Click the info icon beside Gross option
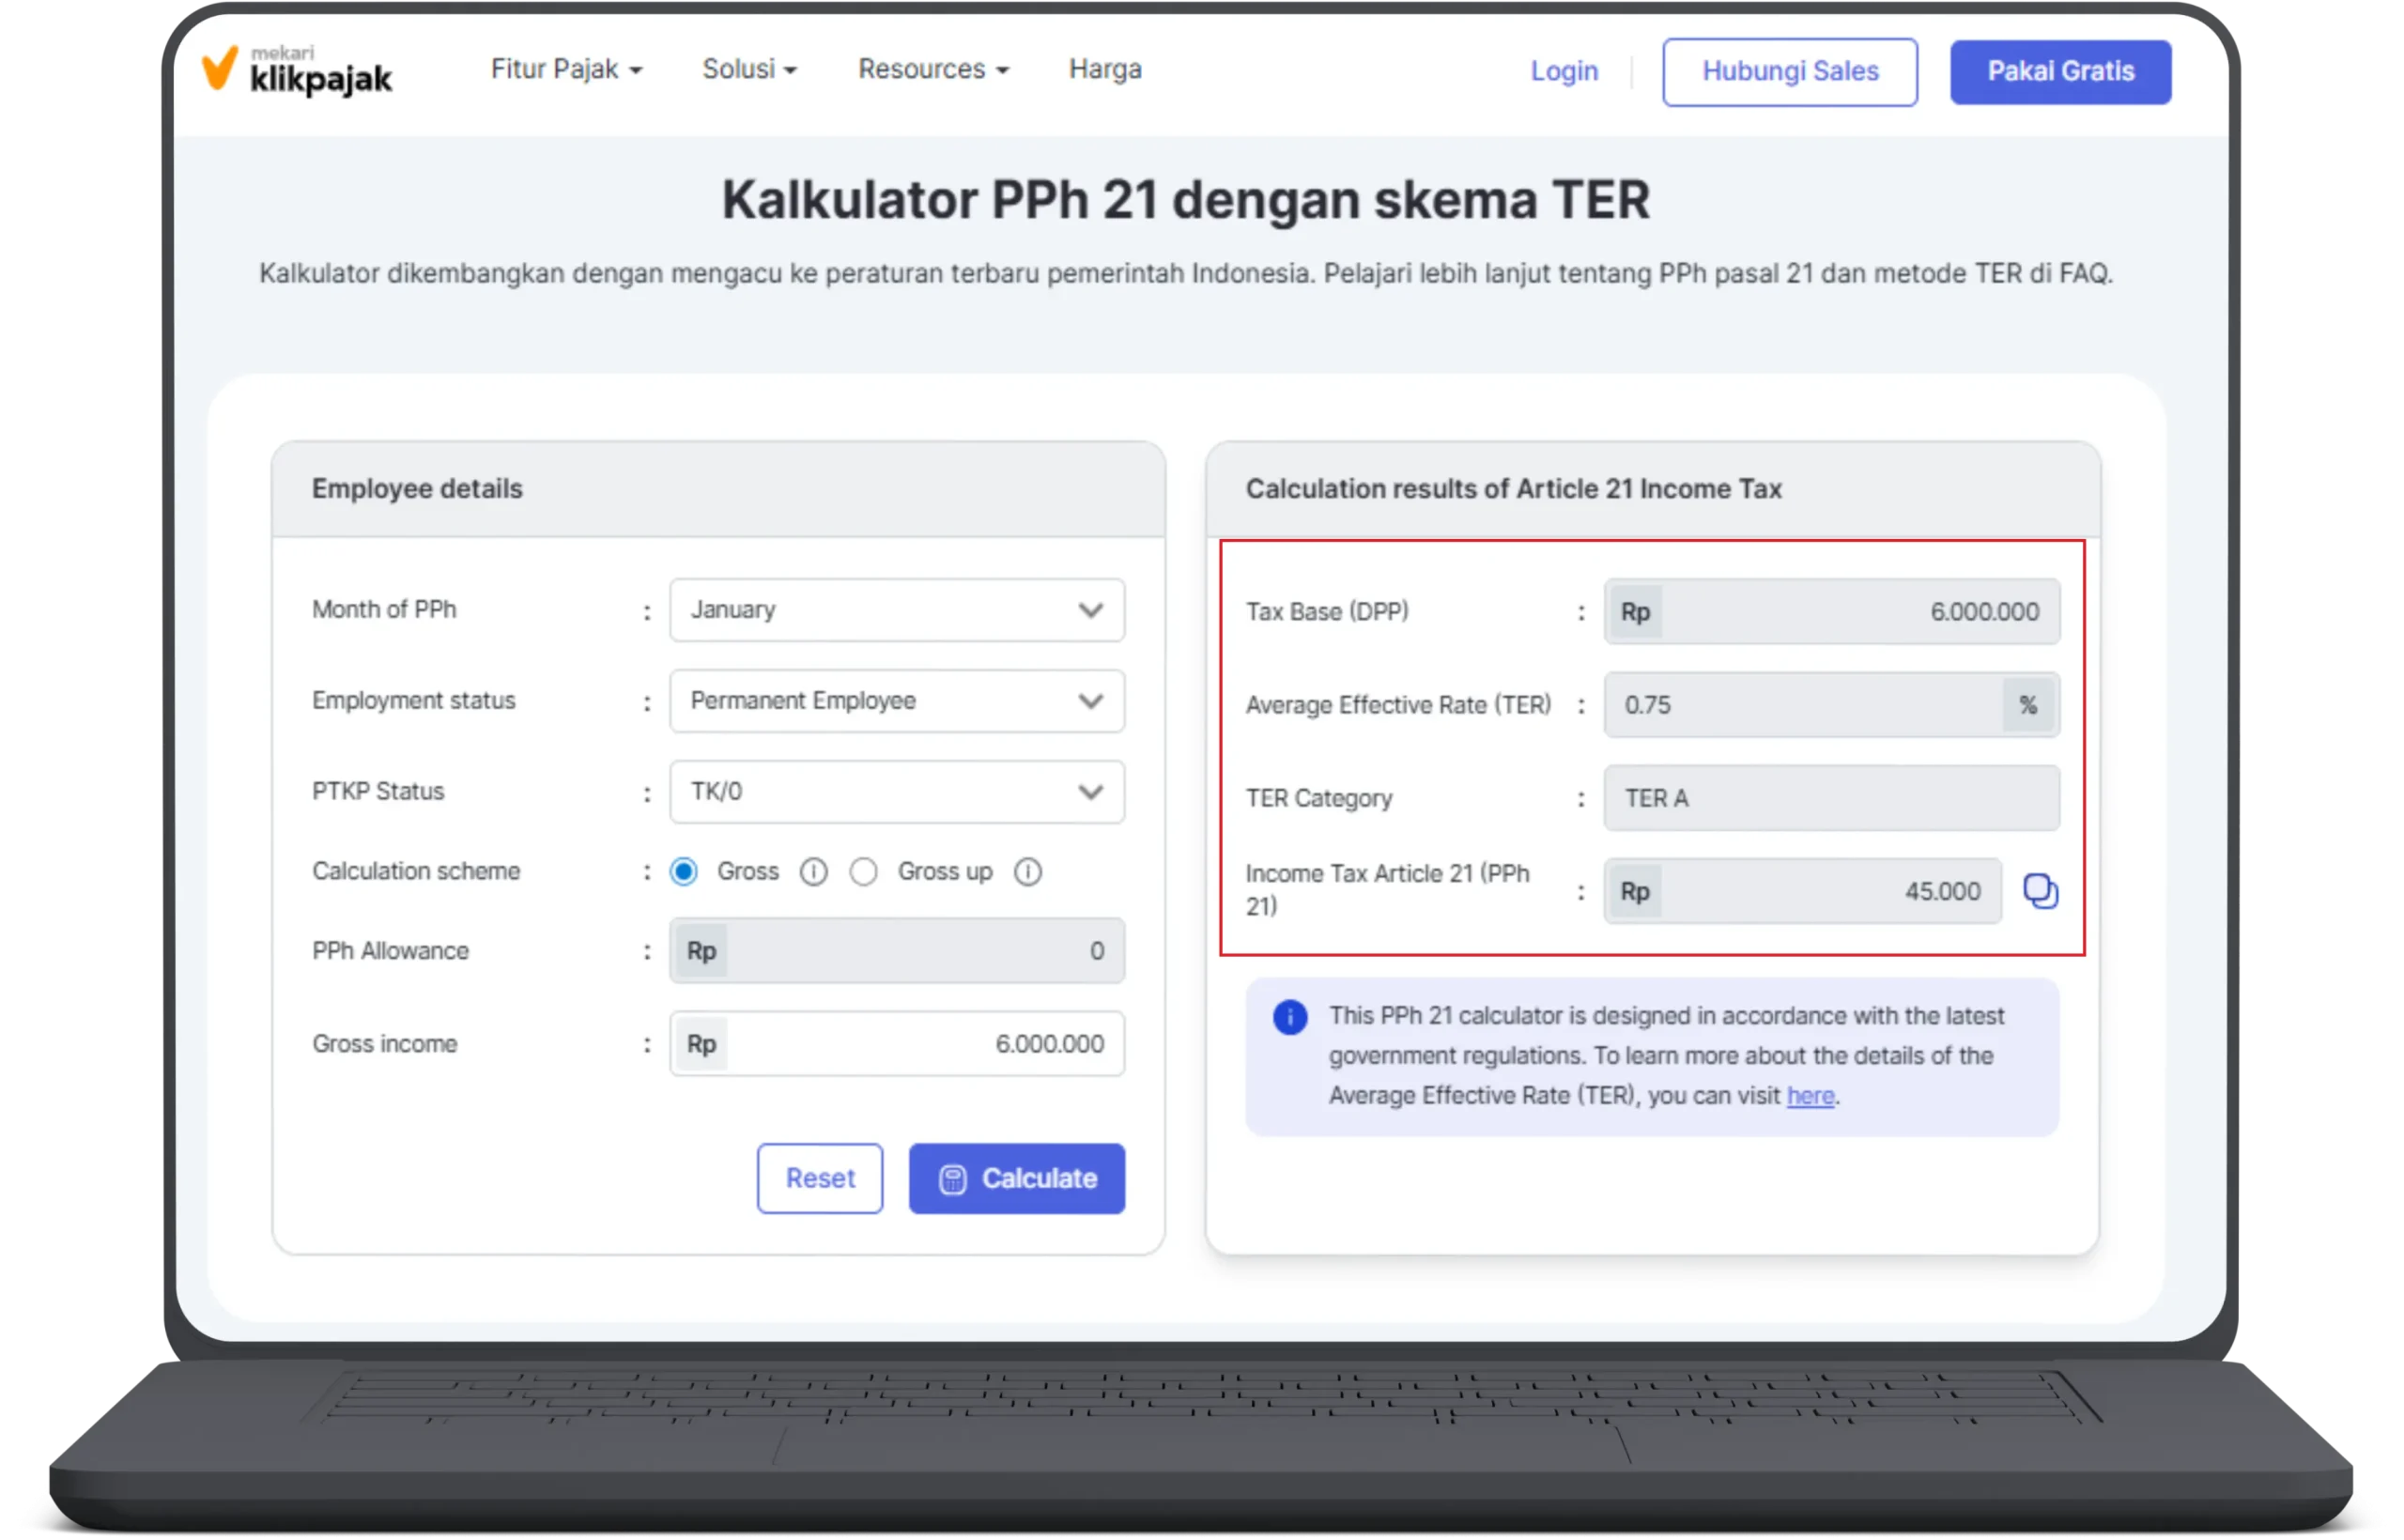This screenshot has width=2404, height=1540. (x=815, y=871)
